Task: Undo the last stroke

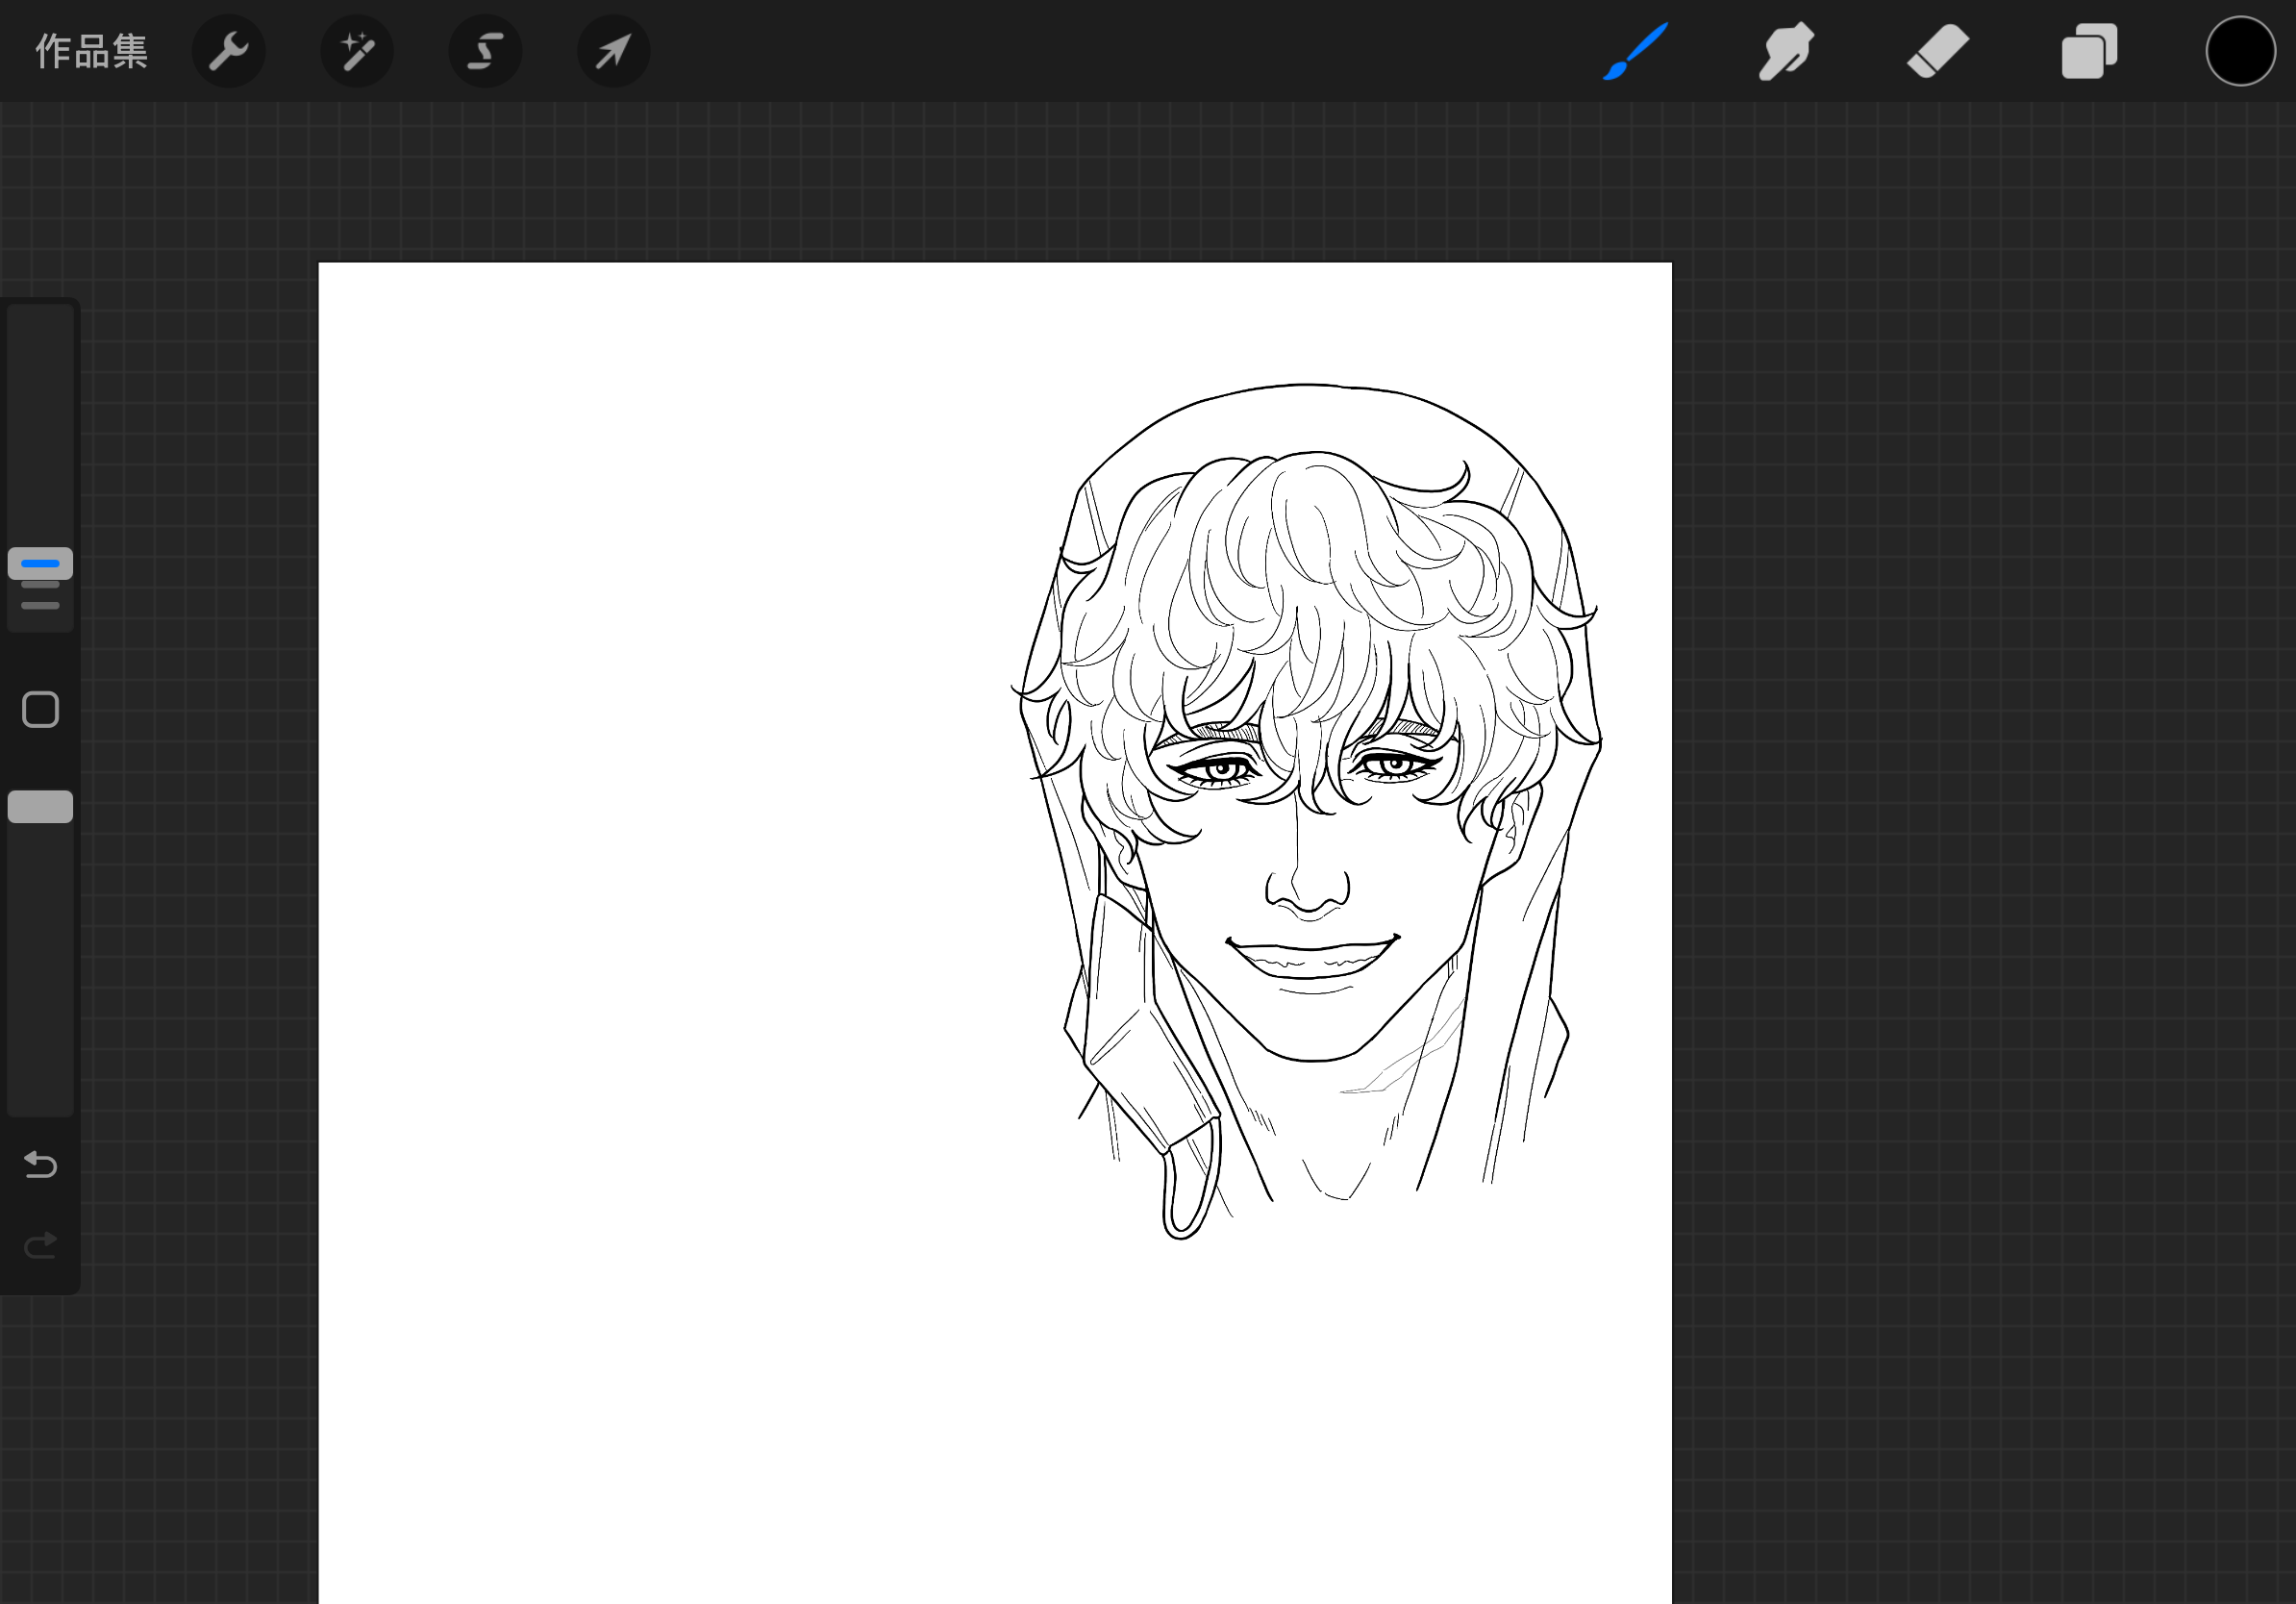Action: coord(40,1165)
